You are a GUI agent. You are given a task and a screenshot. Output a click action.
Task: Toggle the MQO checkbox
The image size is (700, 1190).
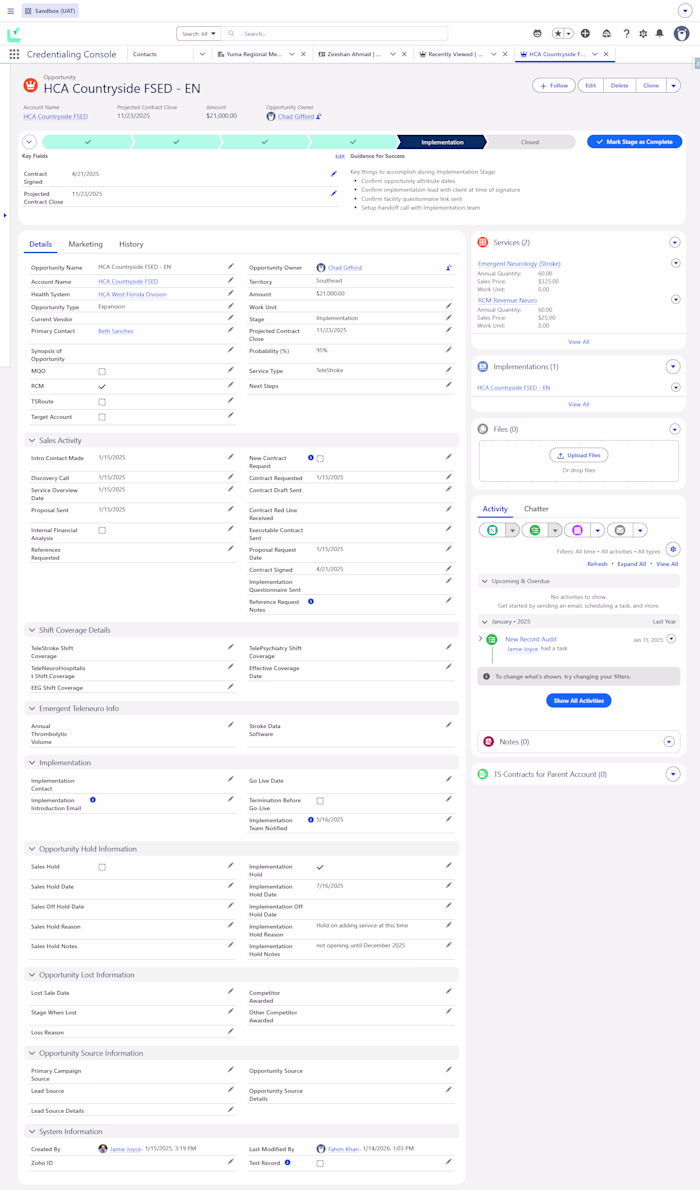(x=102, y=371)
